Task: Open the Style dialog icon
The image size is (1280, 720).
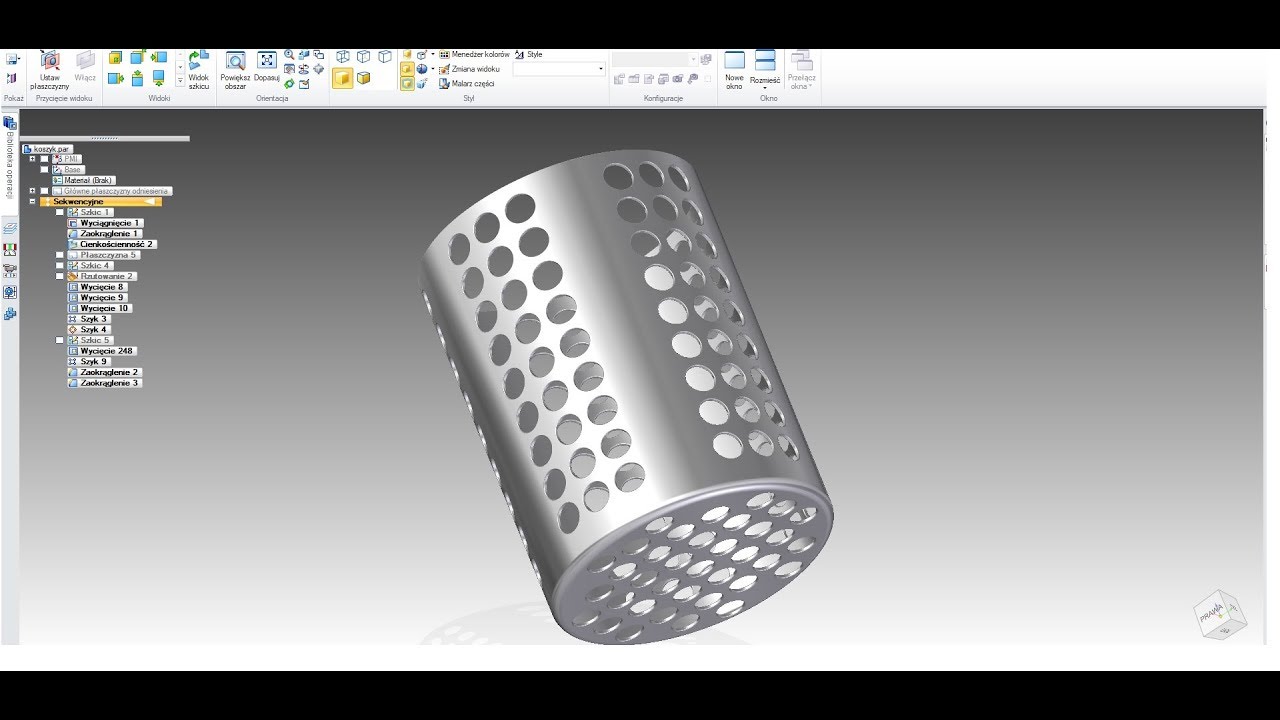Action: (x=529, y=55)
